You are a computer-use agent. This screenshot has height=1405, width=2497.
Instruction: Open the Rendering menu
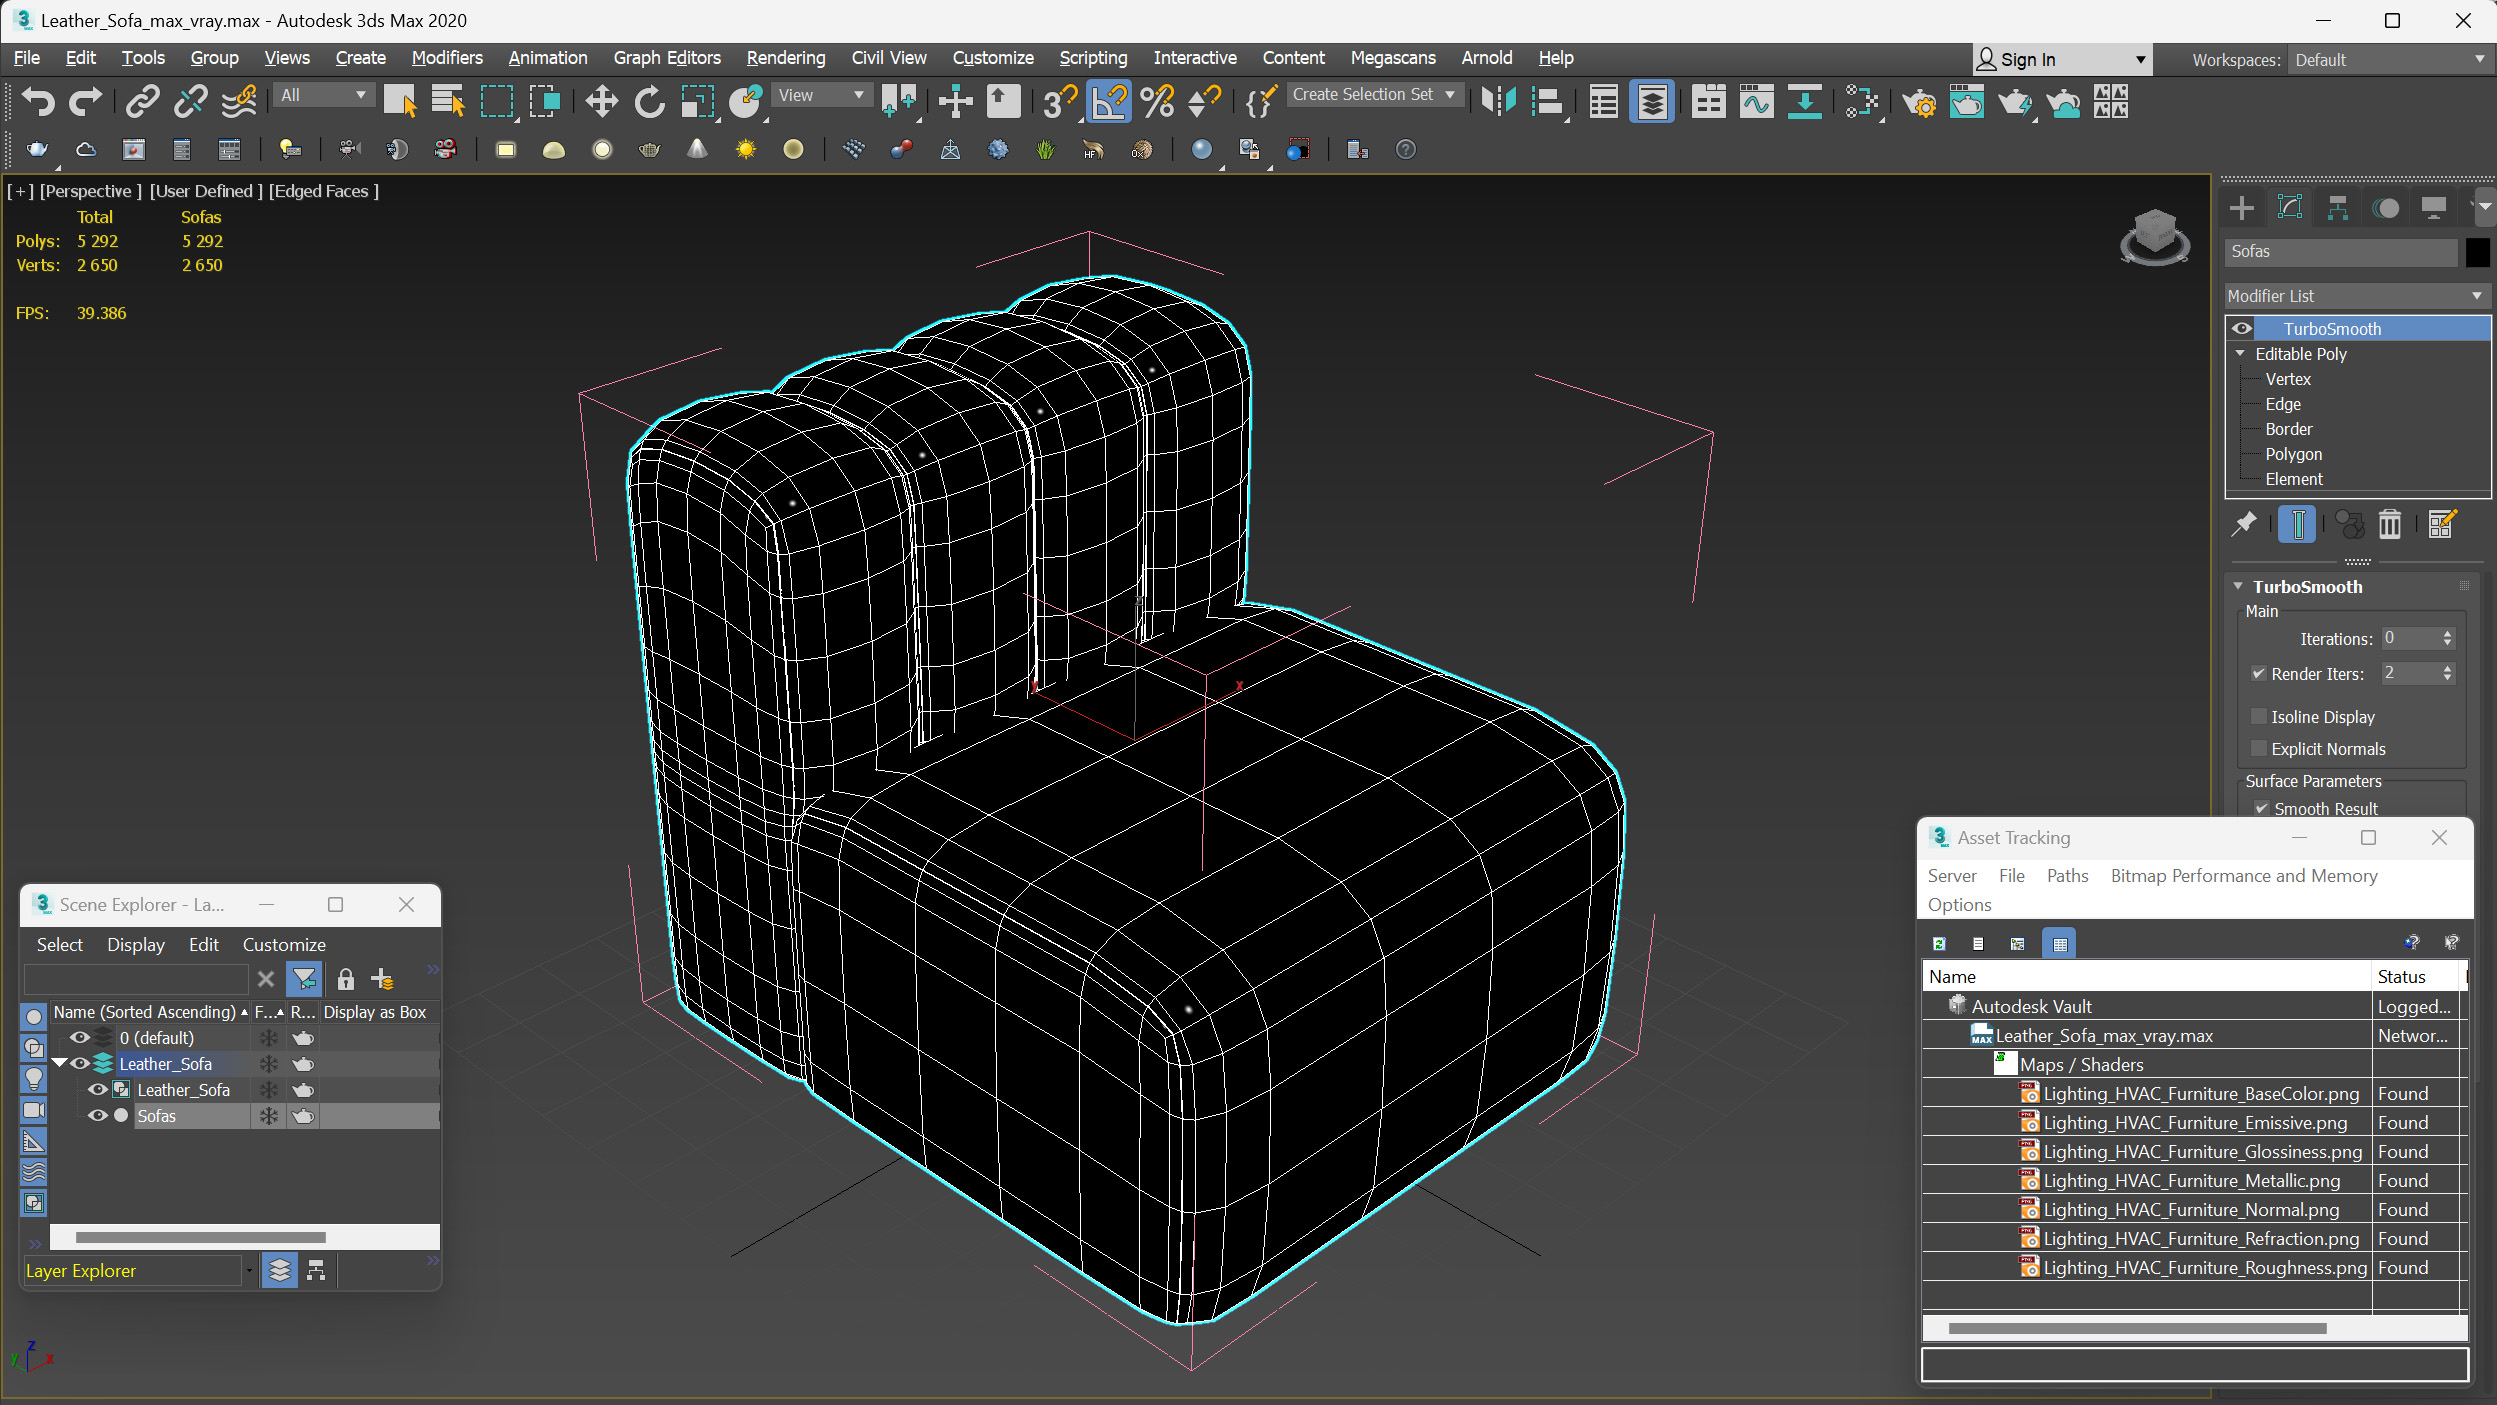coord(785,58)
